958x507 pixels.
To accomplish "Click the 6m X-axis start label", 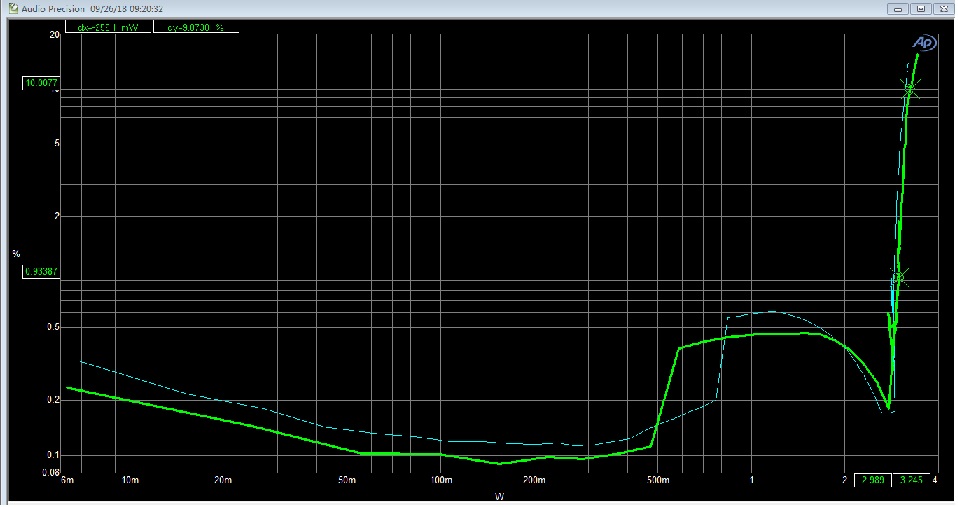I will (x=67, y=481).
